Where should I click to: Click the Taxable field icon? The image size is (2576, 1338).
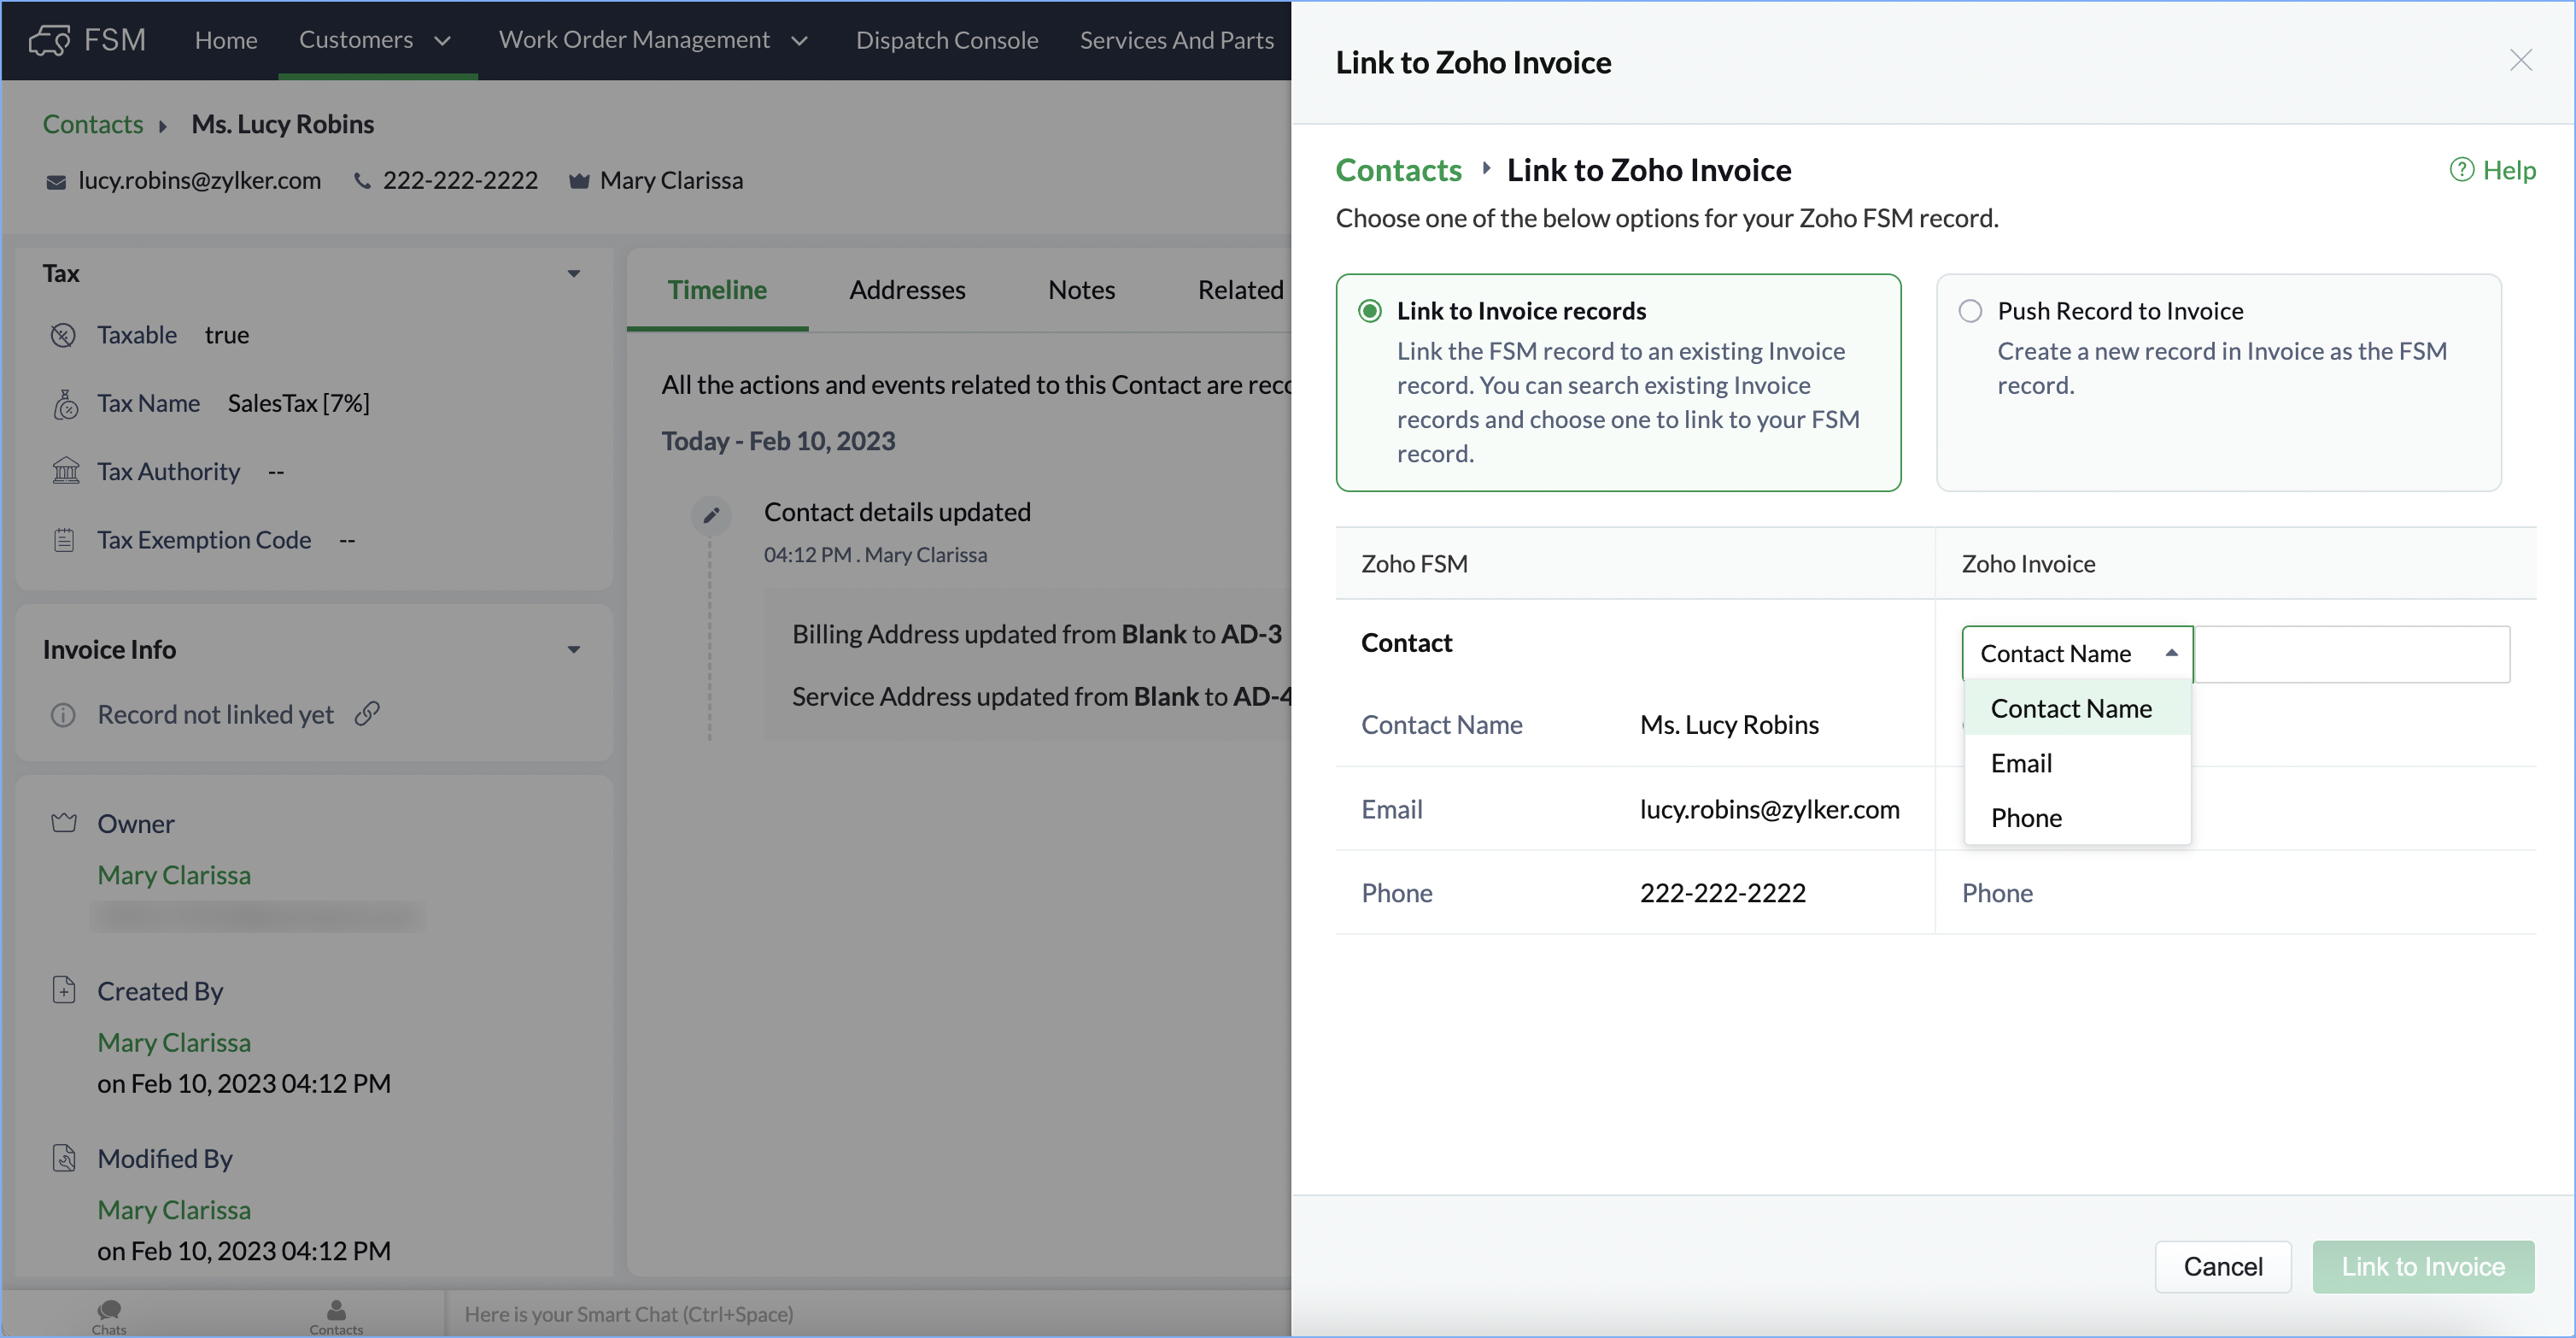63,335
